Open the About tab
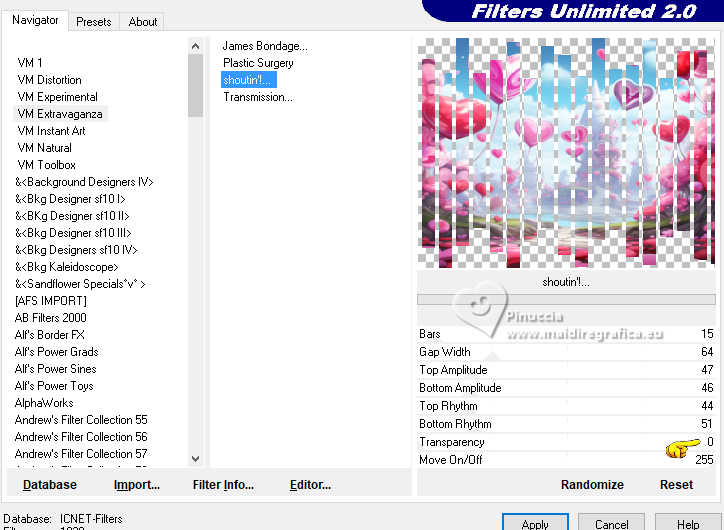Image resolution: width=724 pixels, height=530 pixels. 143,22
